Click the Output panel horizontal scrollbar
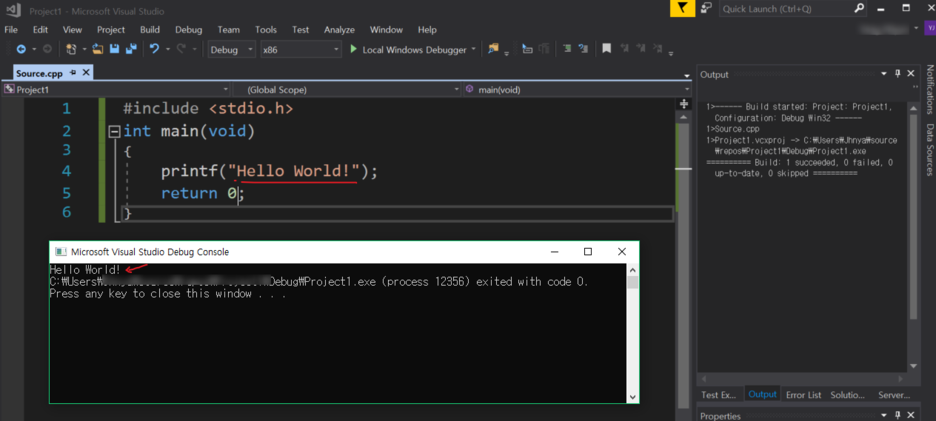 [x=803, y=379]
